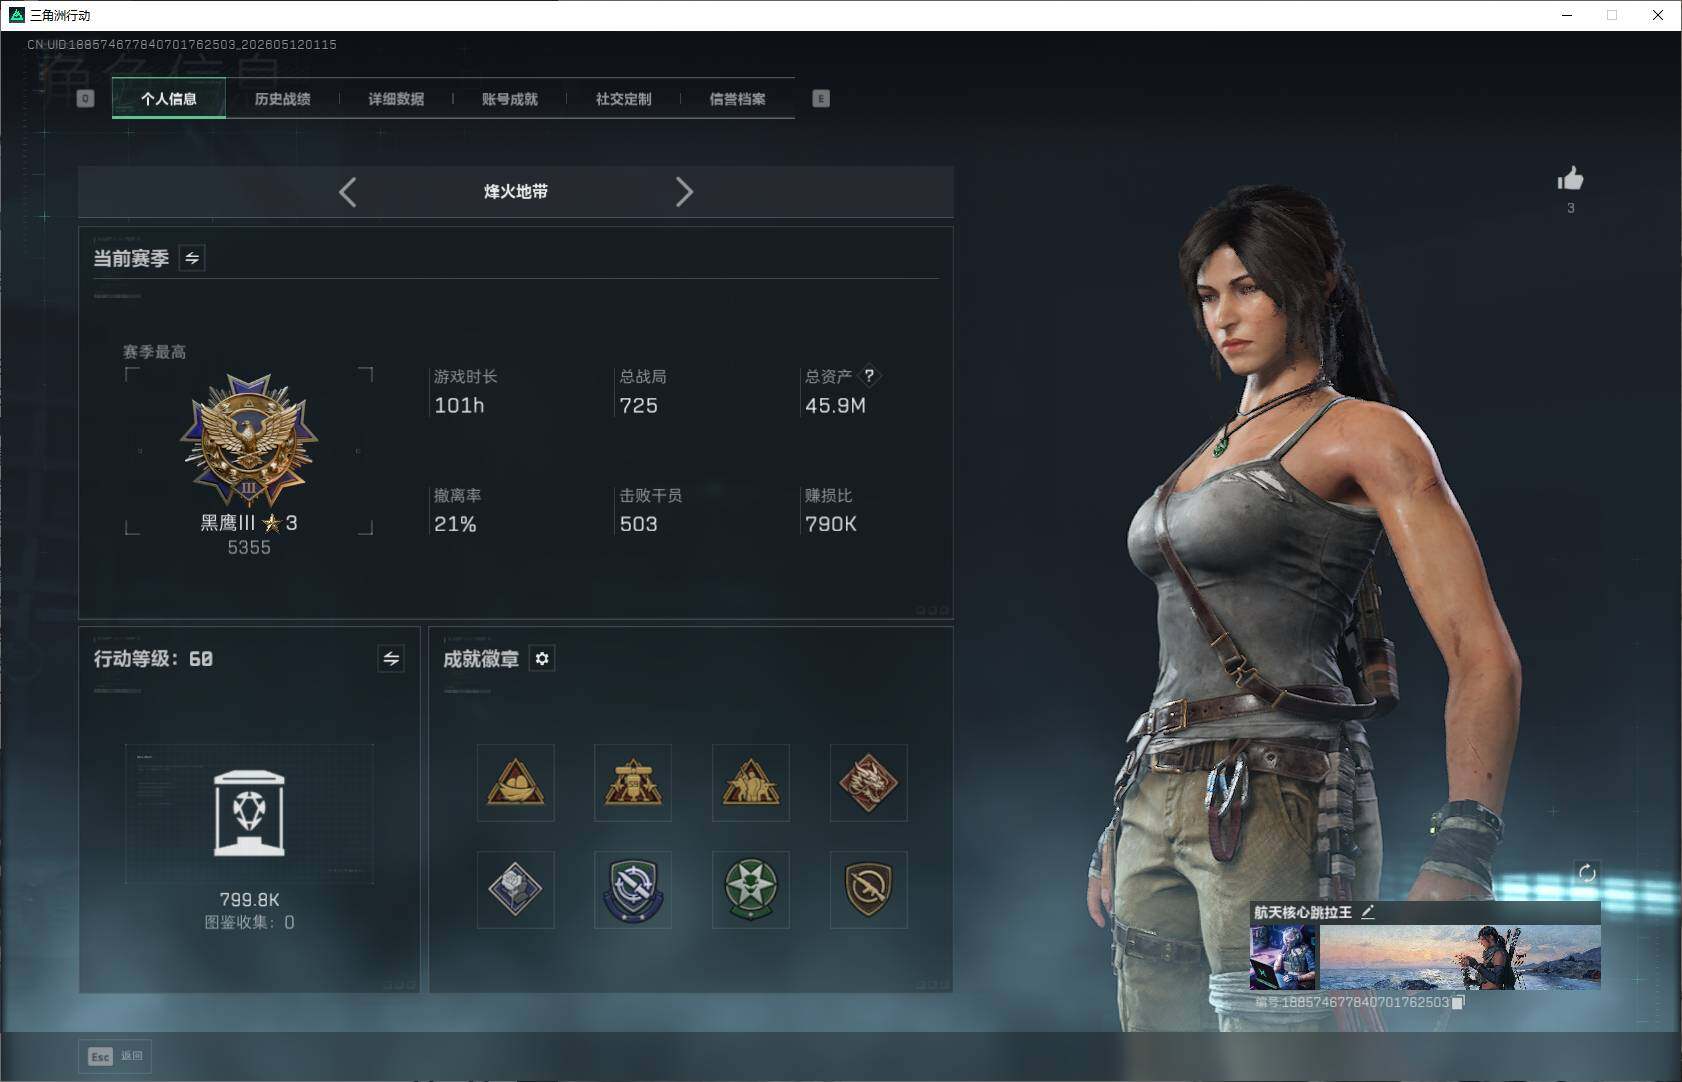This screenshot has height=1082, width=1682.
Task: Click the 503 operators defeated value
Action: click(639, 524)
